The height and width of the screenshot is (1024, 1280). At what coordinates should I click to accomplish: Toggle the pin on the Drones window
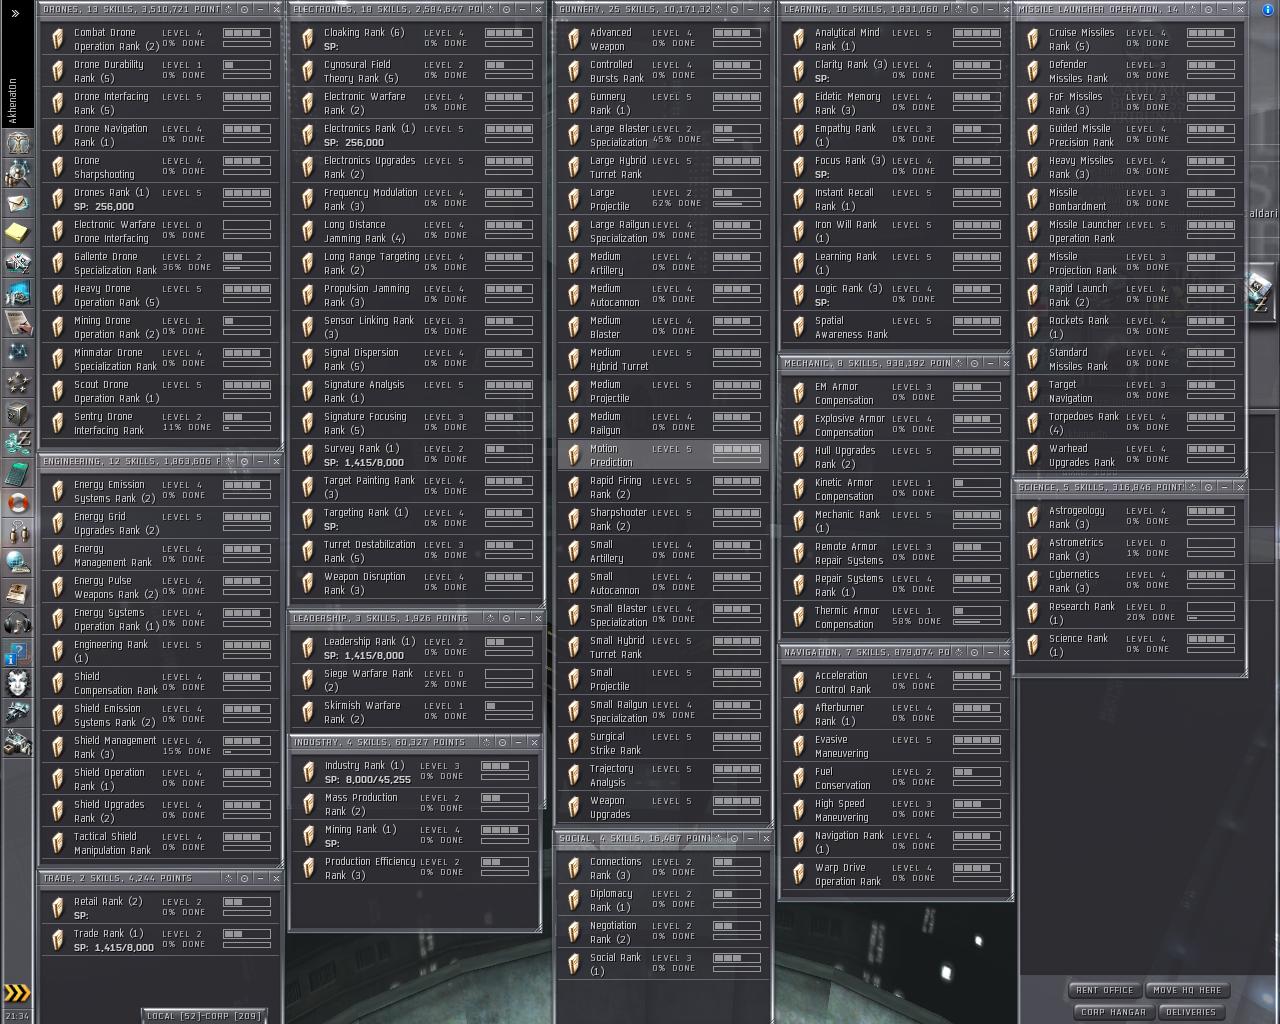point(244,9)
